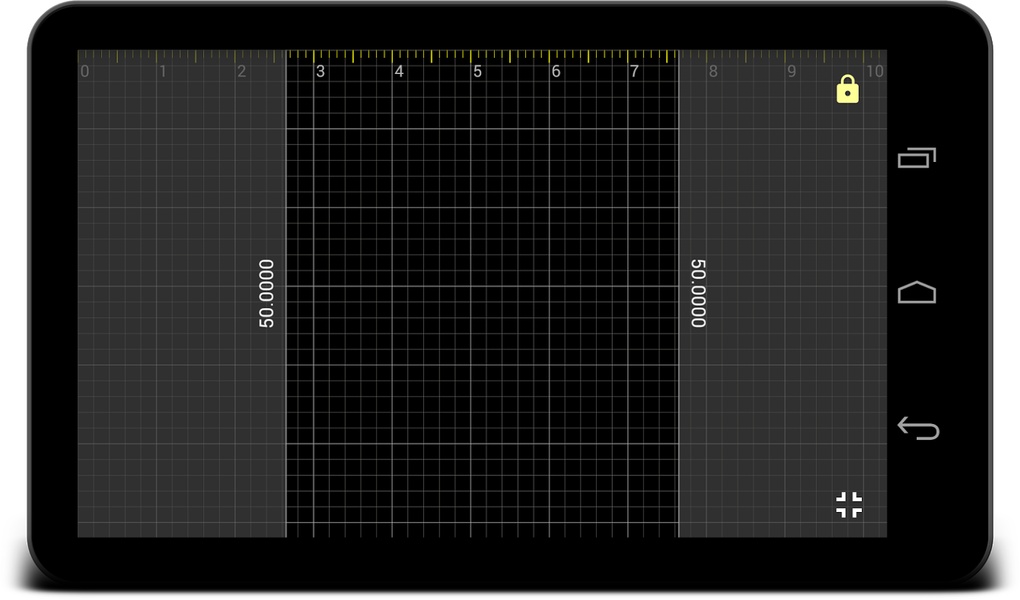Tap the Android home button

917,293
